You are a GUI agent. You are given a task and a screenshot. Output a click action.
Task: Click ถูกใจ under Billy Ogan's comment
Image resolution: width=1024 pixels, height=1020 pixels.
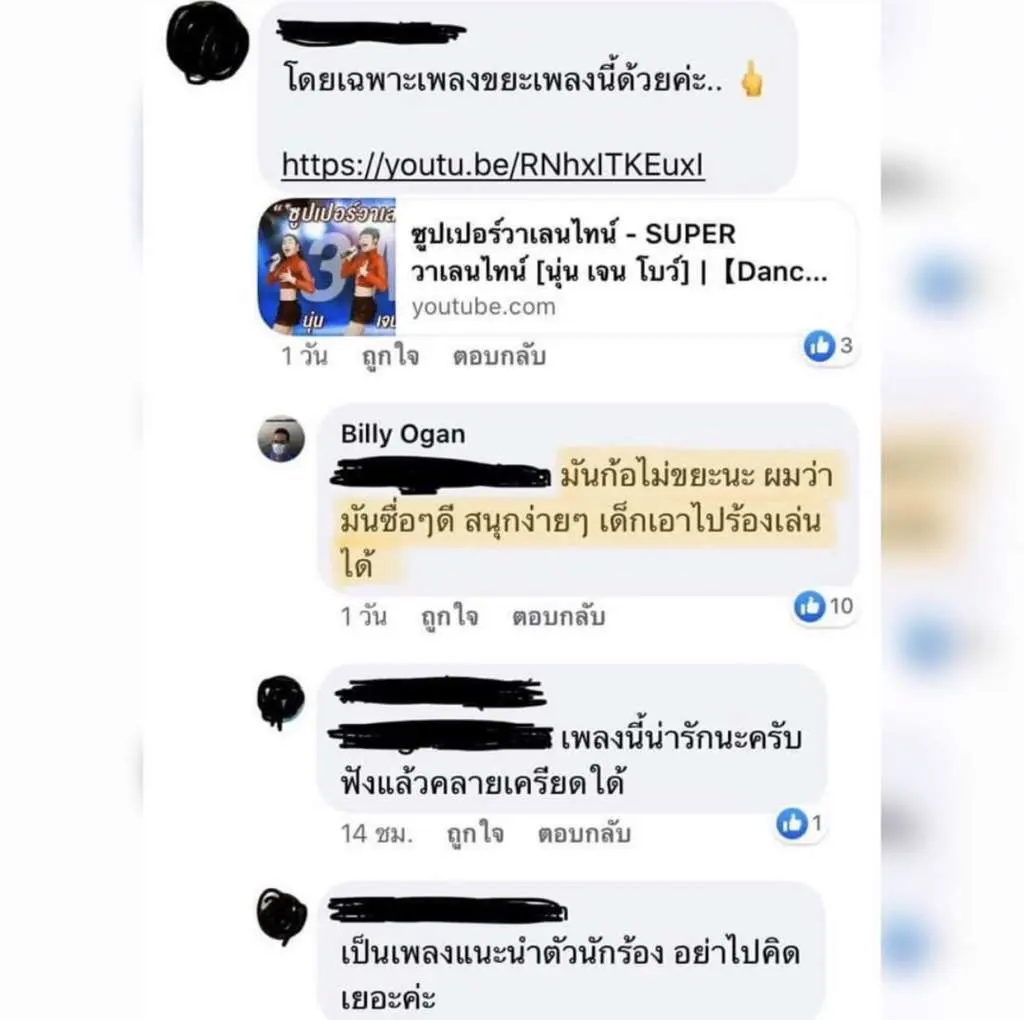[449, 616]
